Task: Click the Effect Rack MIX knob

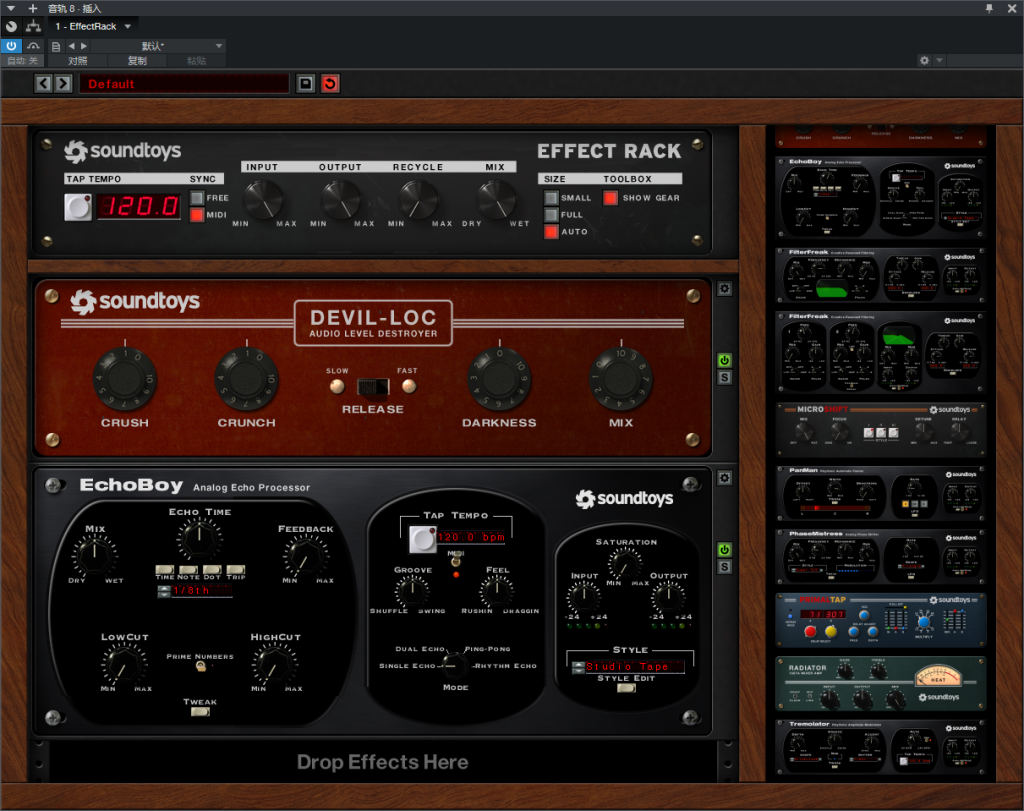Action: [496, 199]
